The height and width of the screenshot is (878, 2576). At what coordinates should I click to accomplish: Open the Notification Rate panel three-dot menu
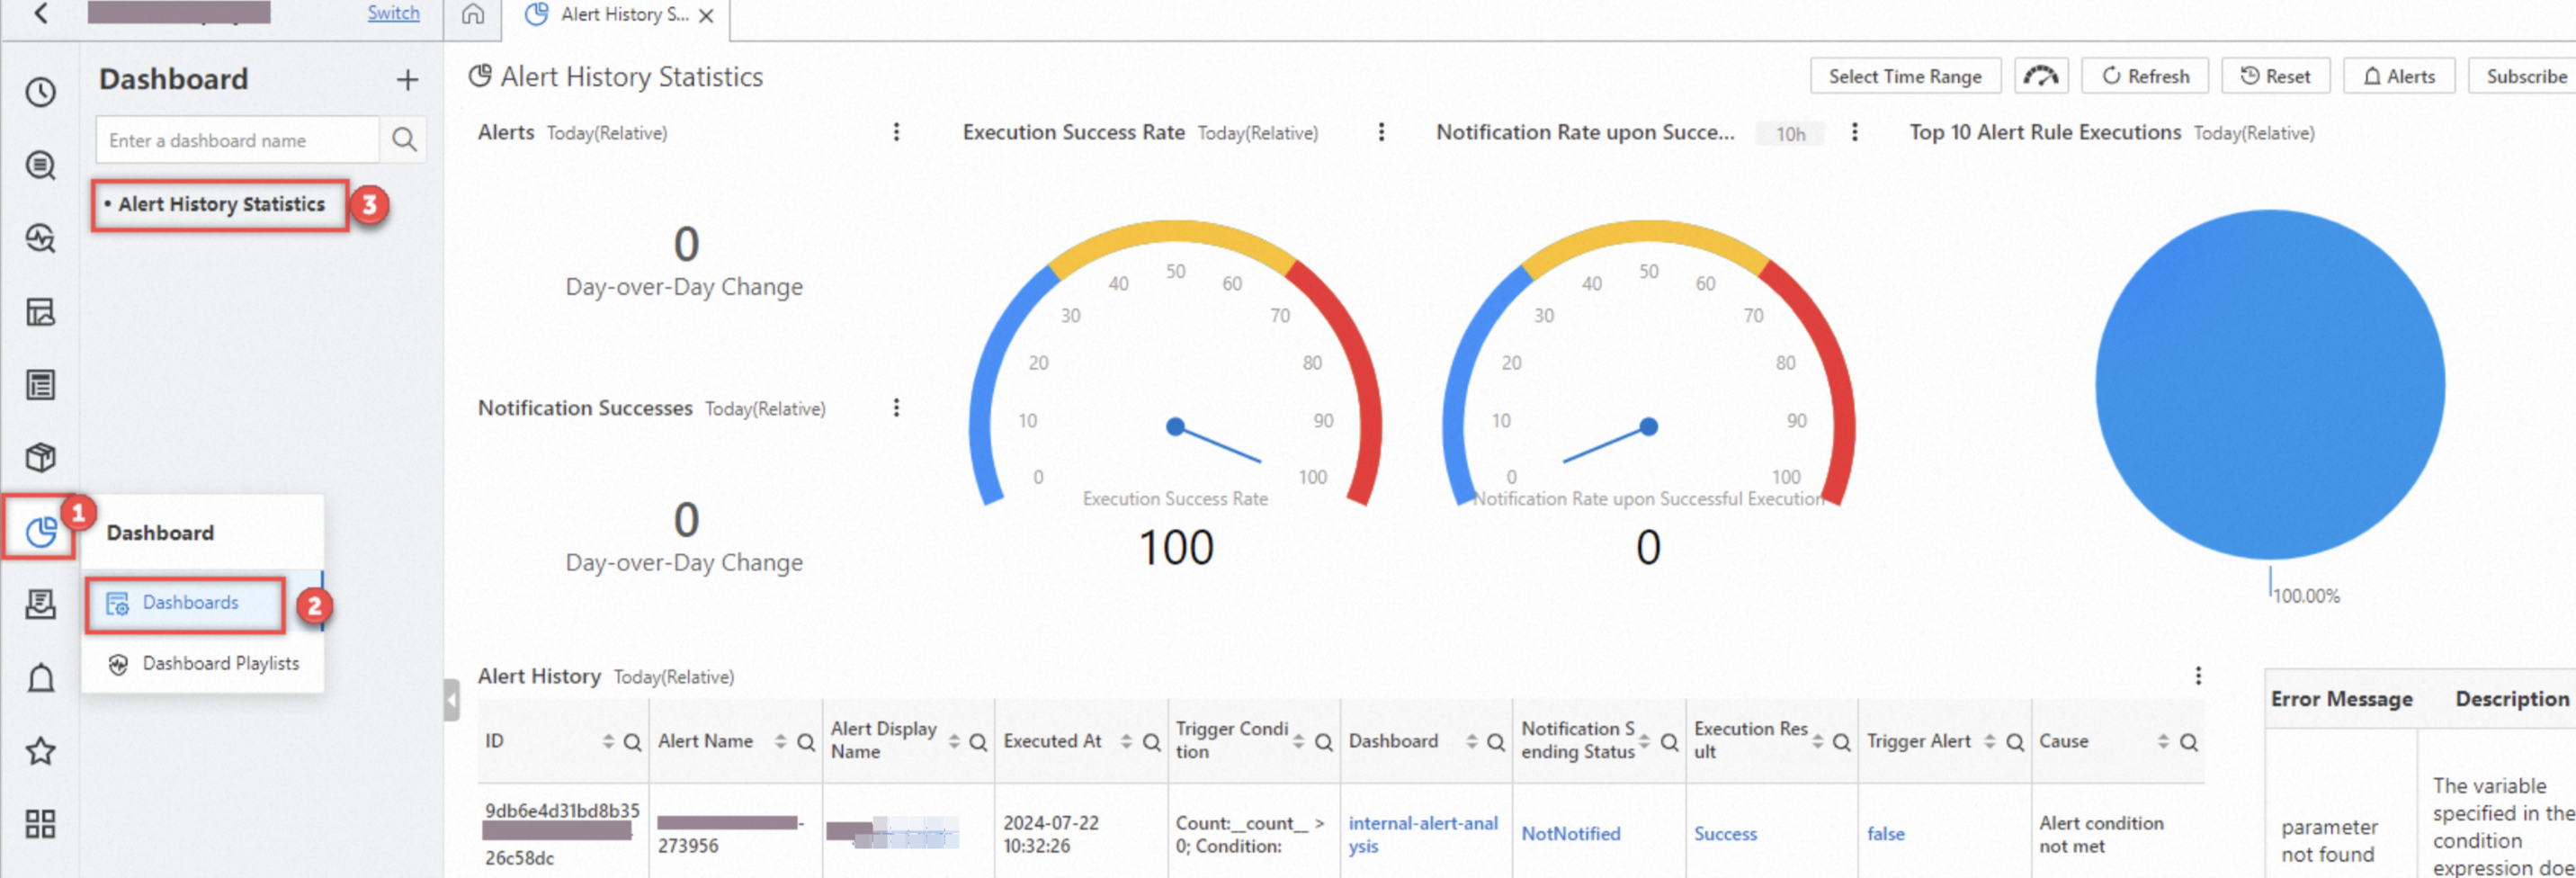coord(1854,132)
